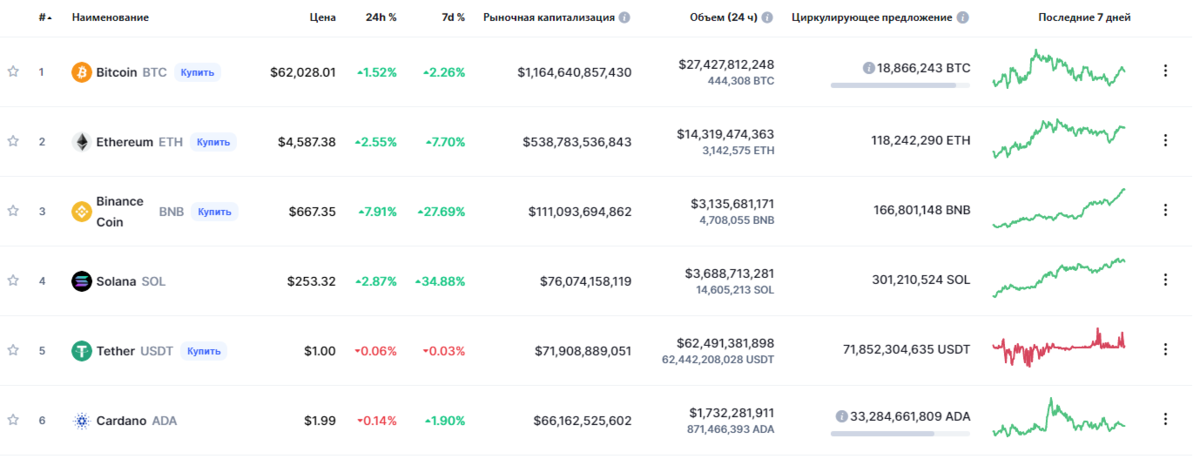Click Cardano circulating supply progress bar
This screenshot has width=1200, height=459.
(x=900, y=433)
